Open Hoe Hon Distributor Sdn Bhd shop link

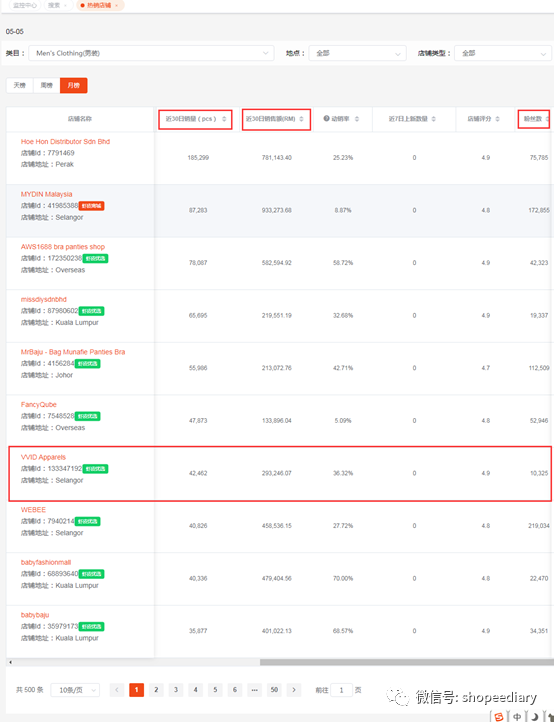[65, 142]
